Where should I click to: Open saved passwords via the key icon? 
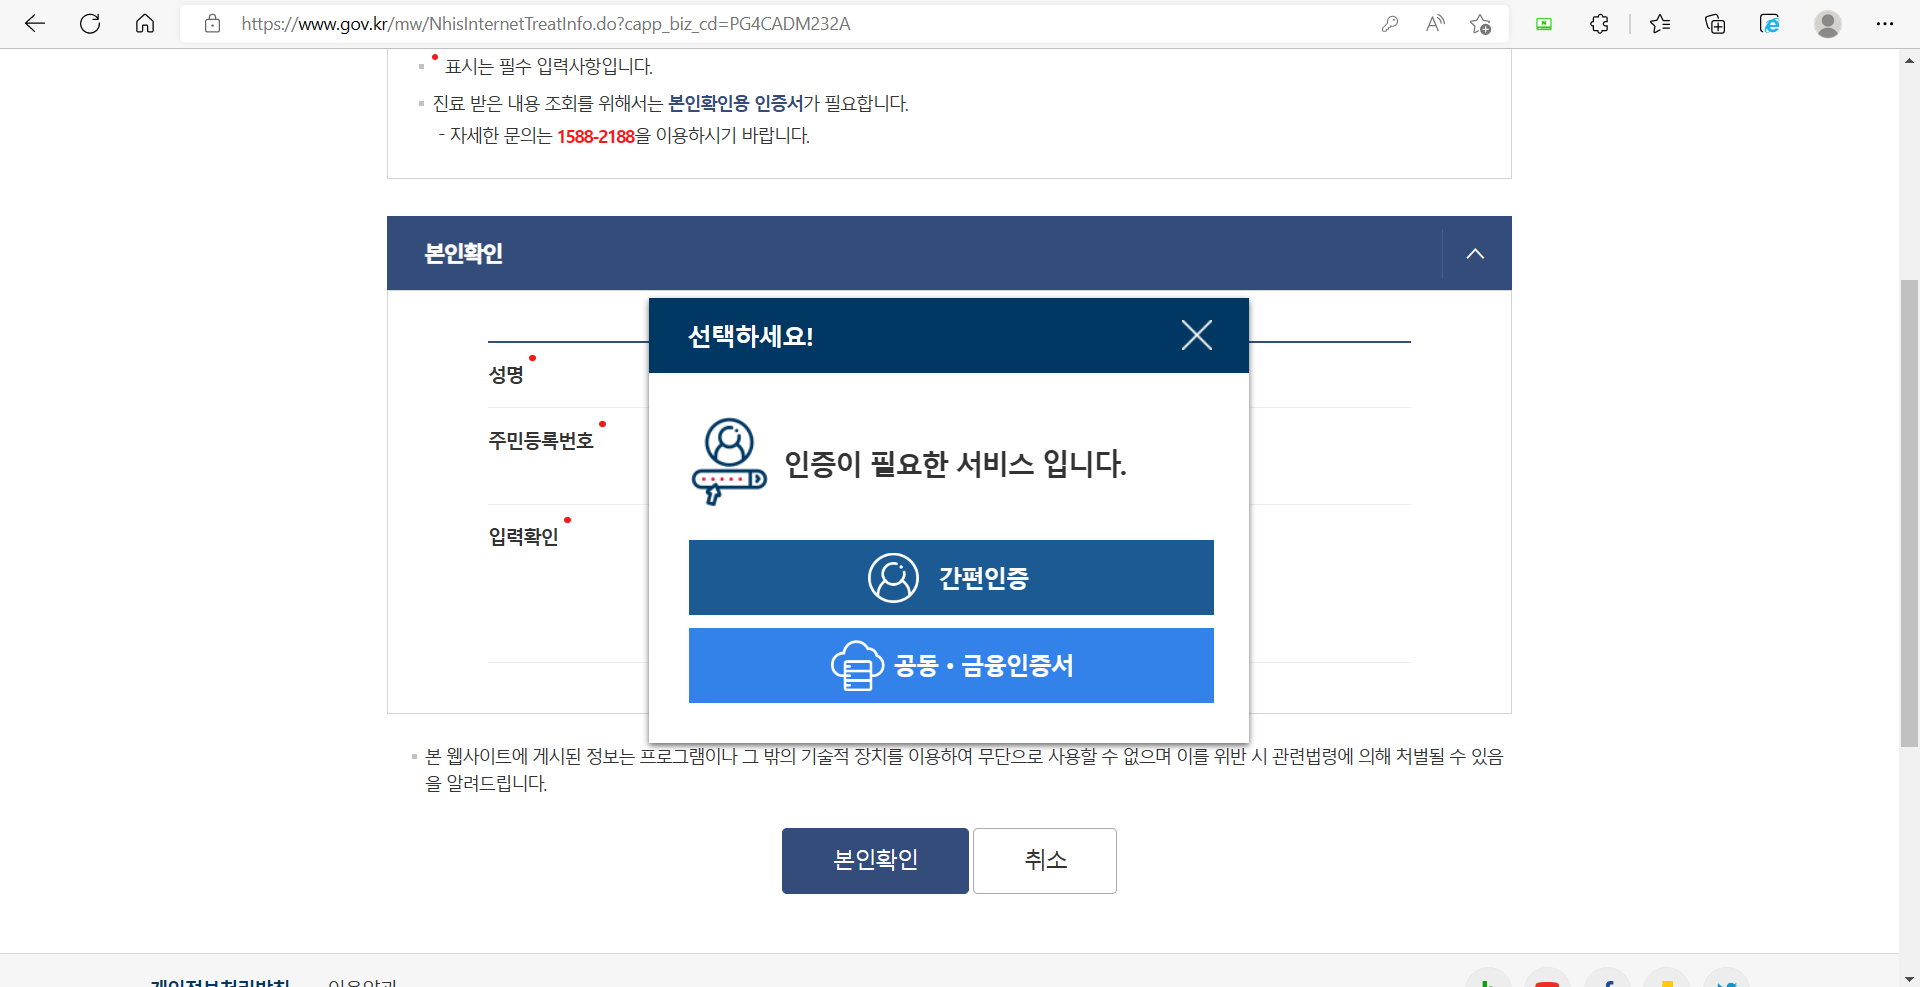1390,23
